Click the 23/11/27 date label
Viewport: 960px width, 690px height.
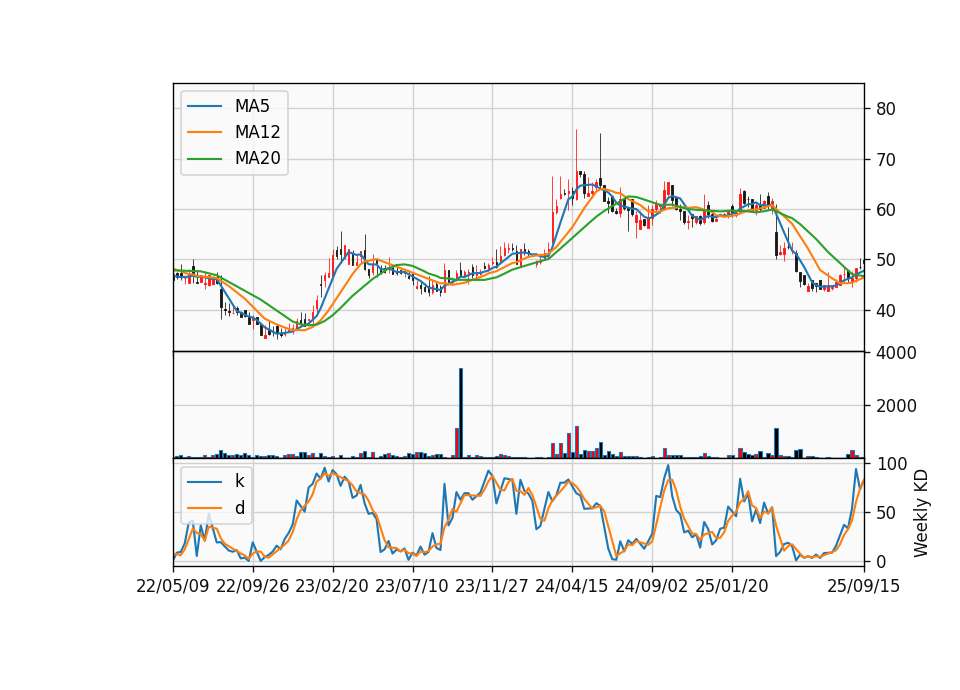click(x=492, y=587)
